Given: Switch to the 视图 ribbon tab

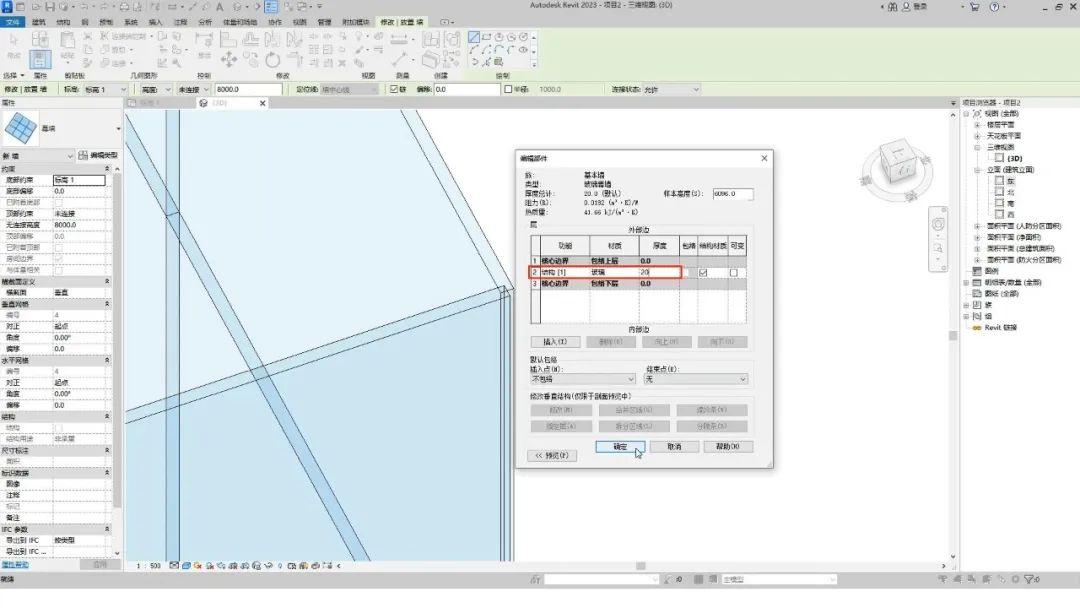Looking at the screenshot, I should coord(300,21).
